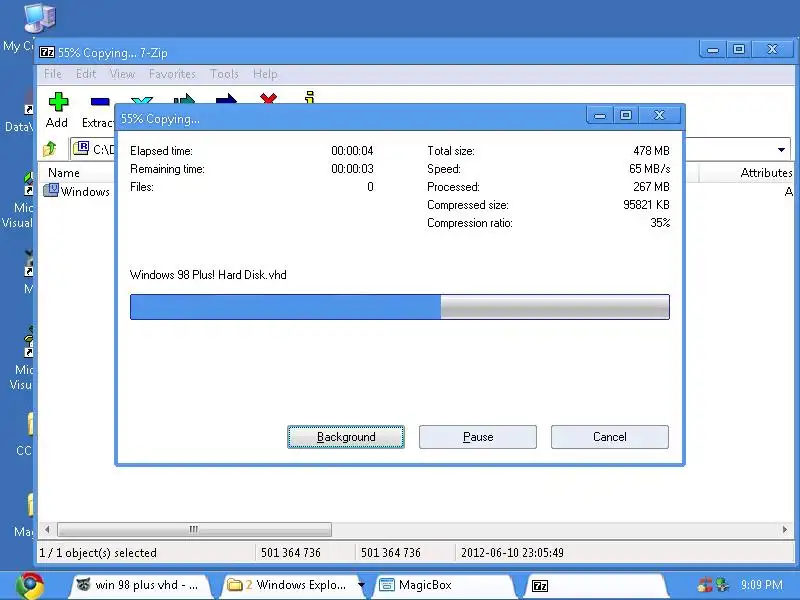
Task: Click the My Computer desktop icon
Action: point(39,18)
